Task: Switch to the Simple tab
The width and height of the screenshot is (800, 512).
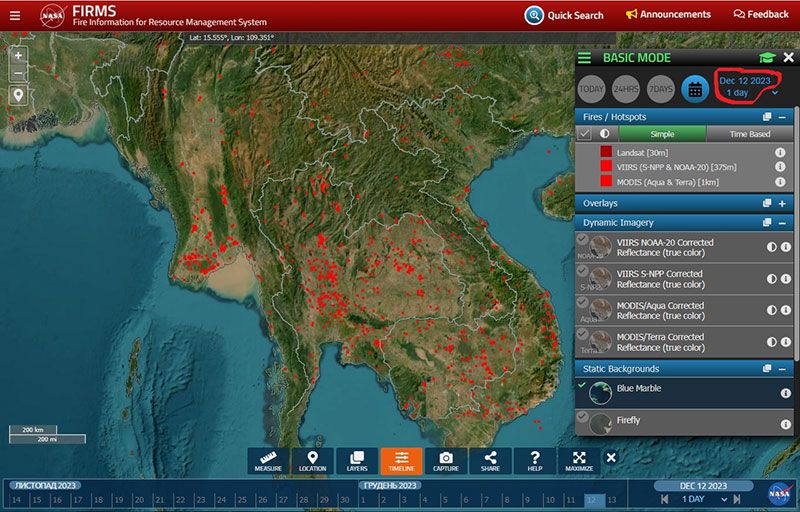Action: pos(662,134)
